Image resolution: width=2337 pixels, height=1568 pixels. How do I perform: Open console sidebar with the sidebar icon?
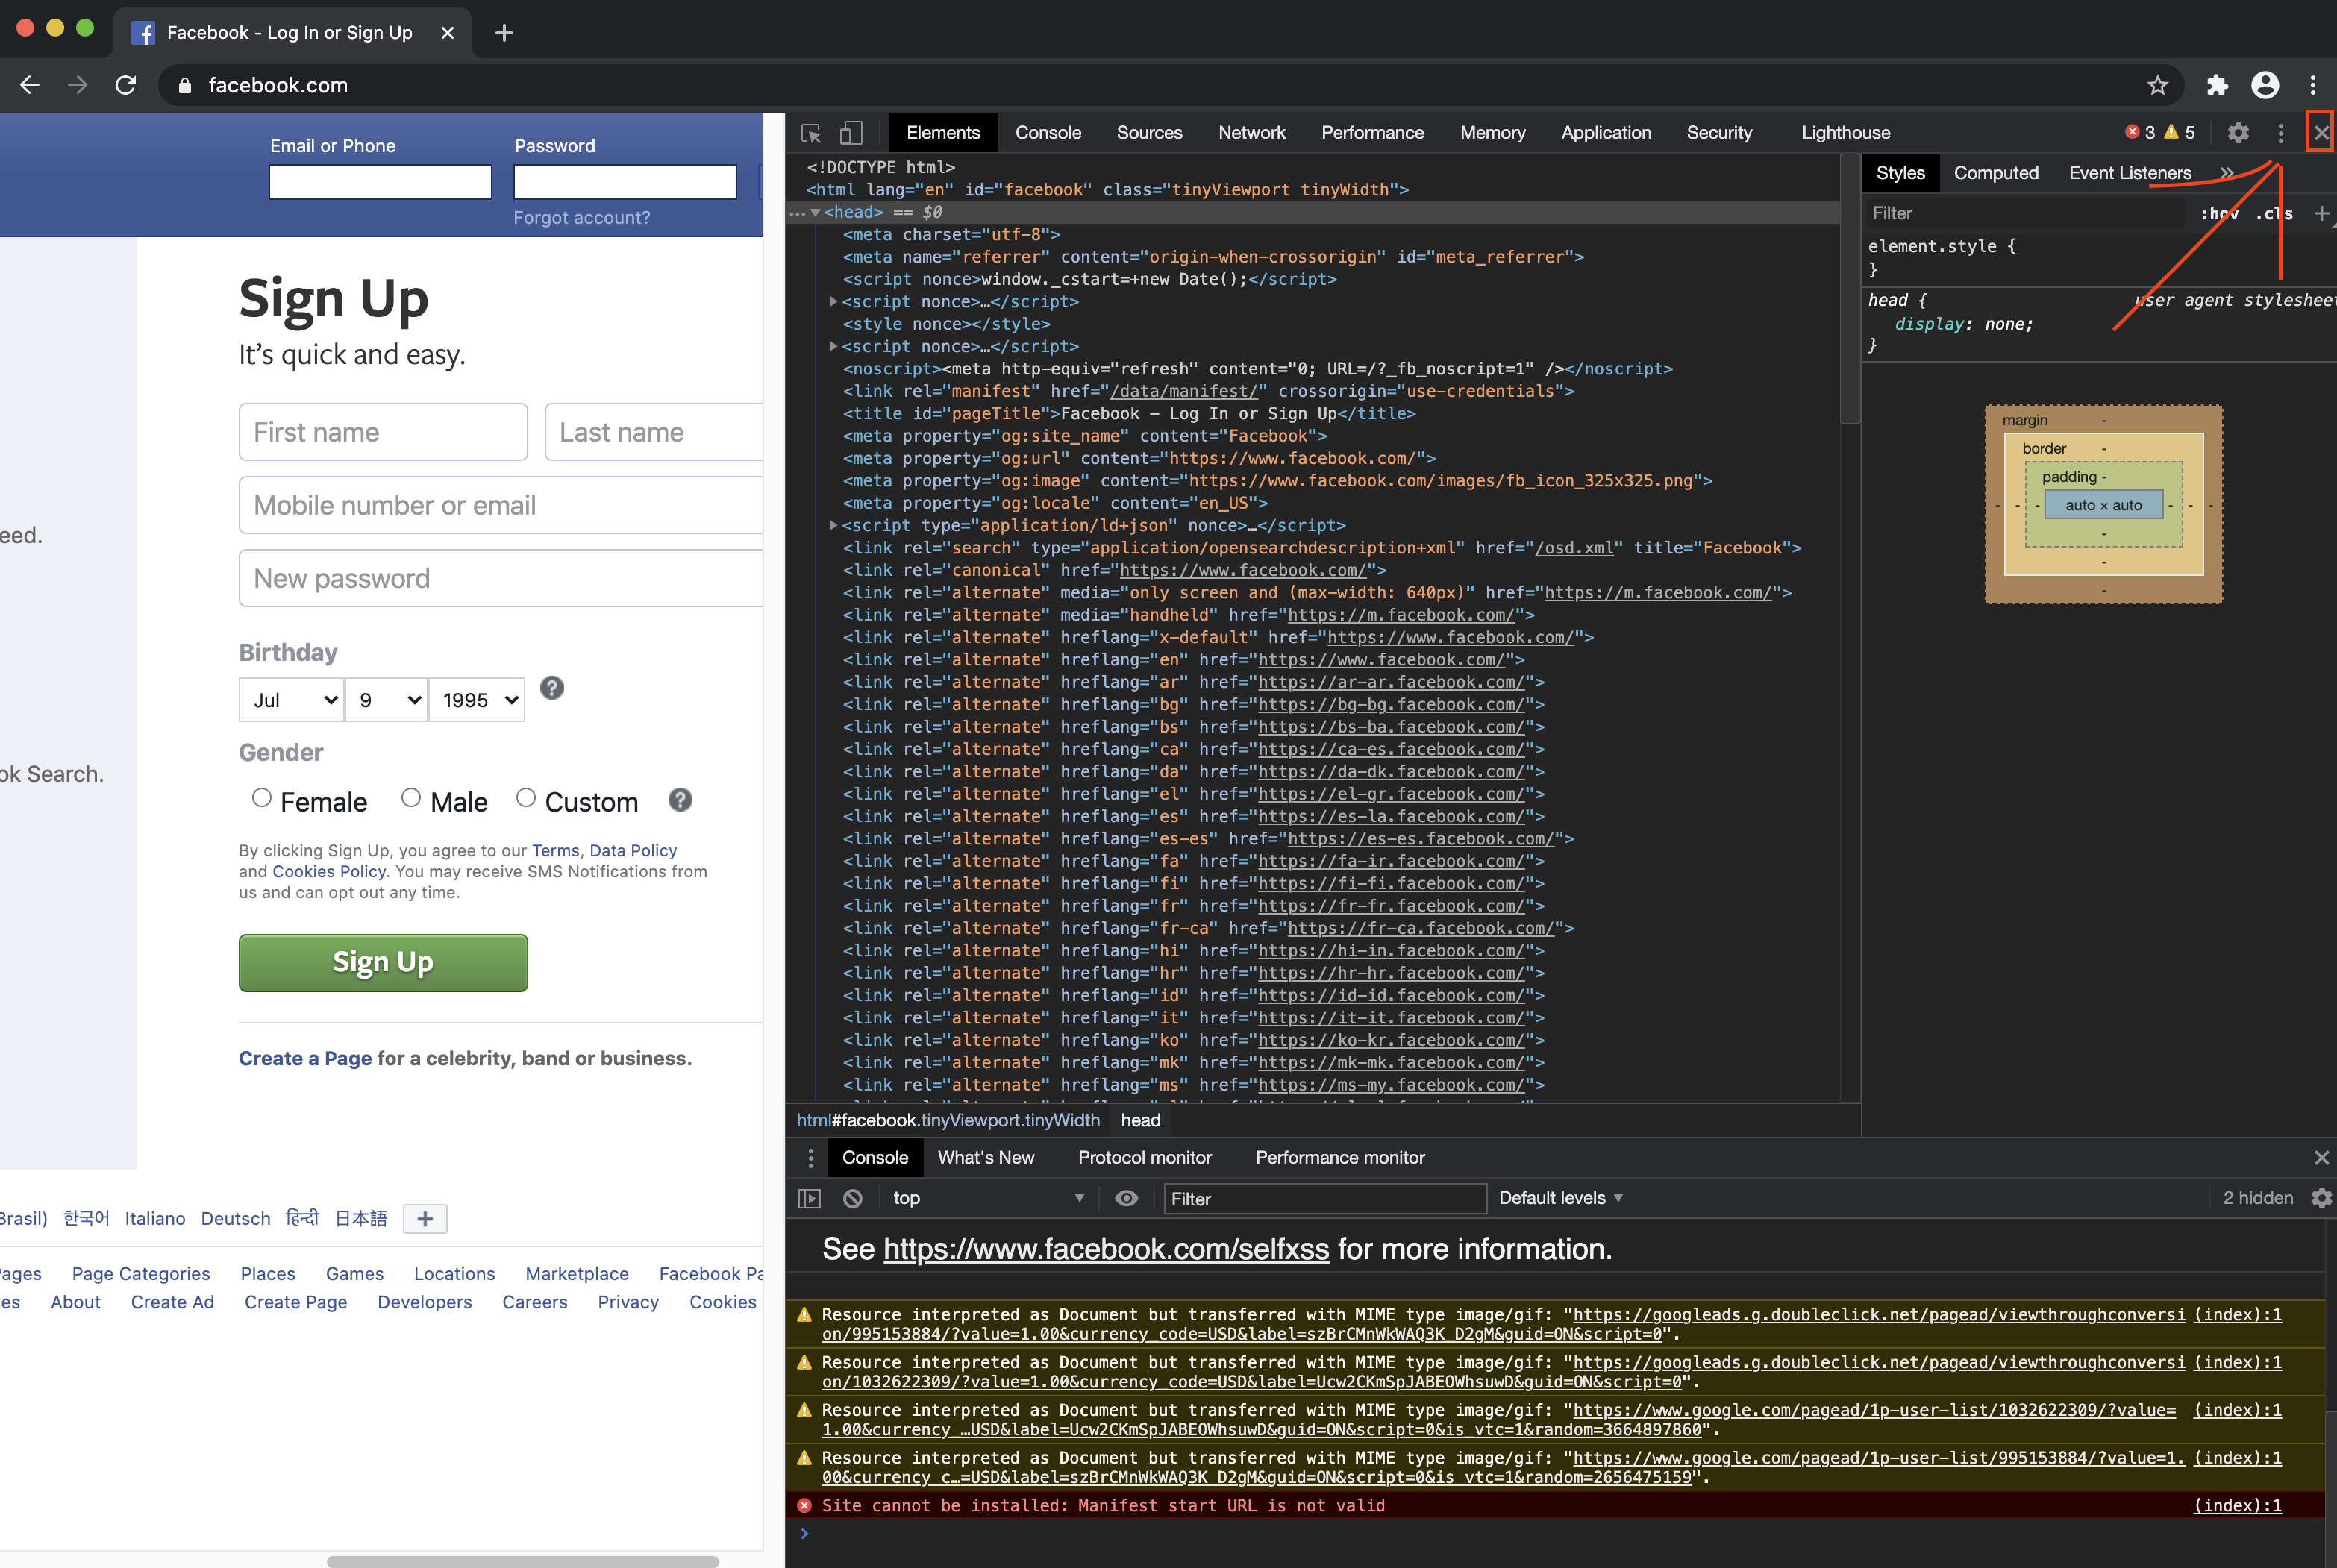pos(809,1198)
